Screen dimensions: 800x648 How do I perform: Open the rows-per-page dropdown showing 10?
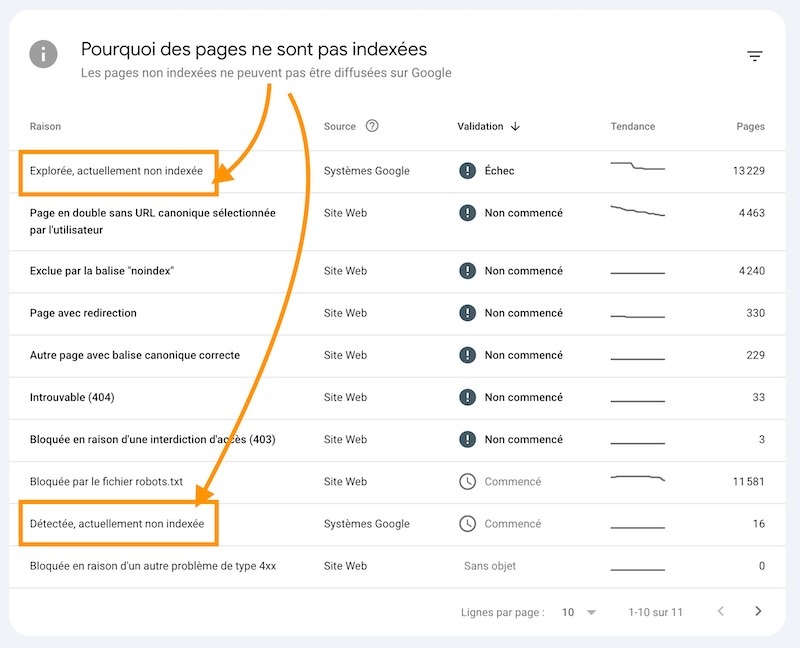(579, 612)
